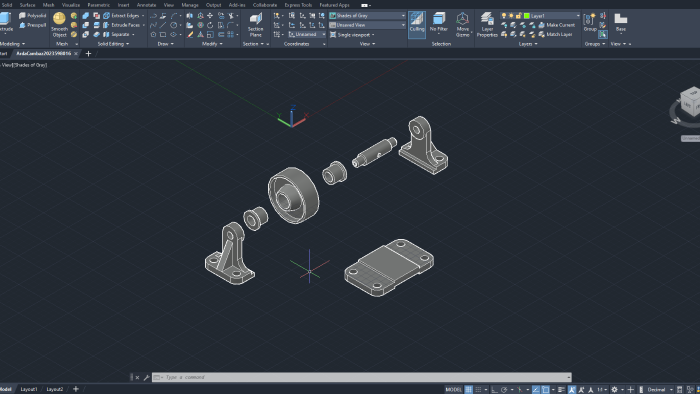Select the Polysolid tool

32,16
